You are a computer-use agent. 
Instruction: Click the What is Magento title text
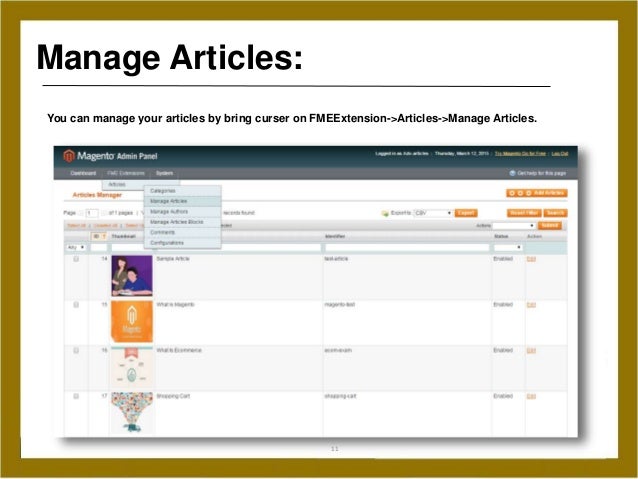(175, 305)
